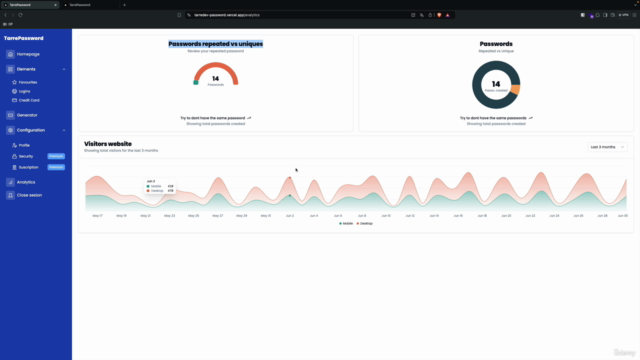This screenshot has width=640, height=360.
Task: Open the Analytics chart icon in sidebar
Action: click(11, 182)
